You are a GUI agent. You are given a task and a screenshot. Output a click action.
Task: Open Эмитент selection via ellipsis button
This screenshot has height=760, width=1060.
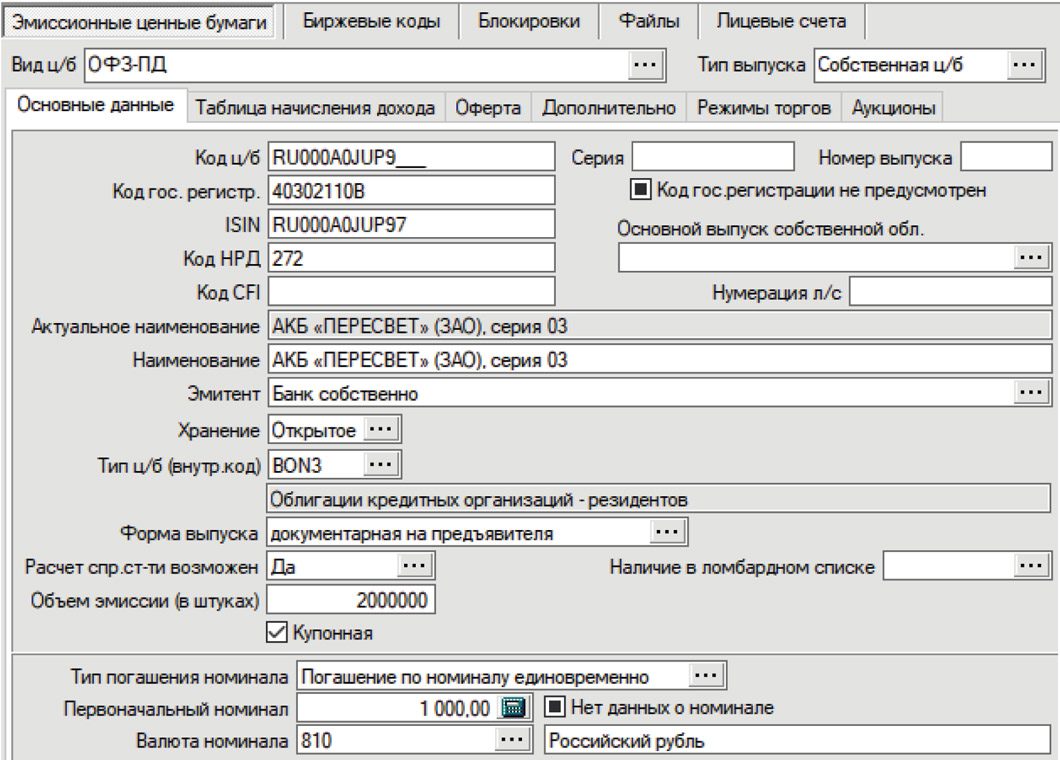[x=1031, y=393]
